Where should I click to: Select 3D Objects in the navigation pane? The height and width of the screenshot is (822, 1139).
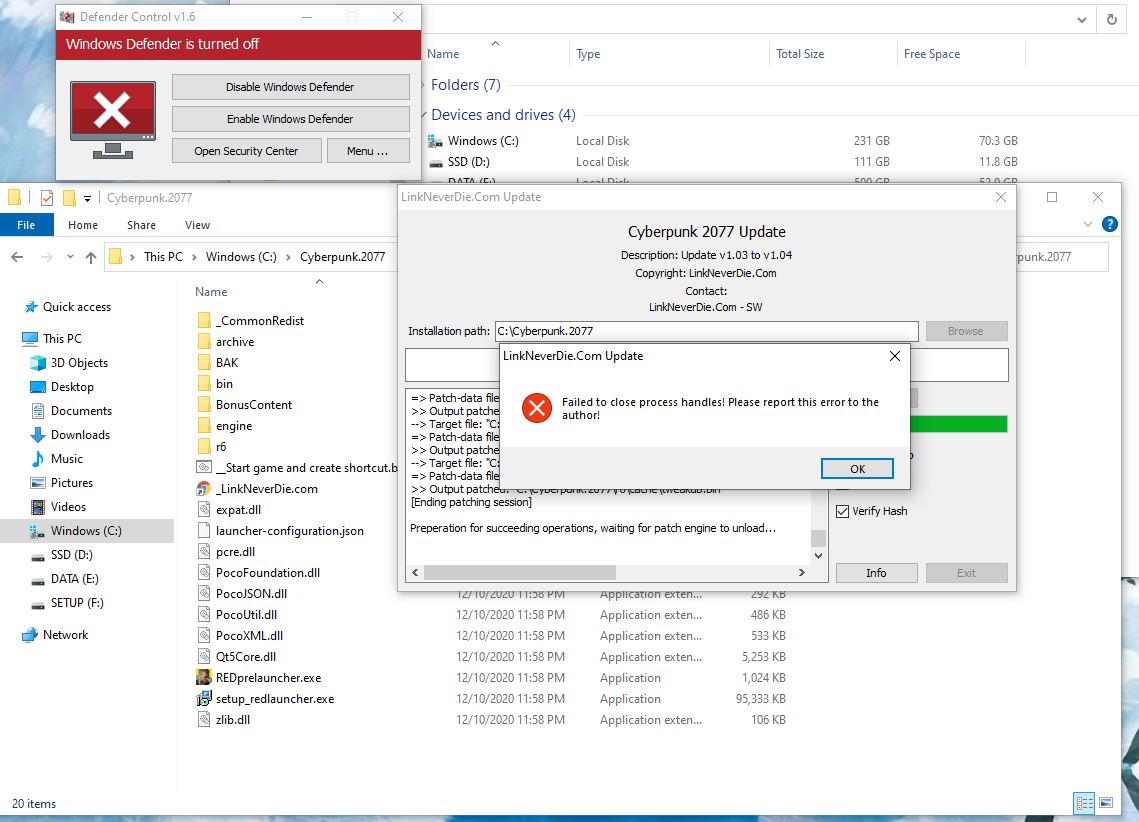click(79, 363)
